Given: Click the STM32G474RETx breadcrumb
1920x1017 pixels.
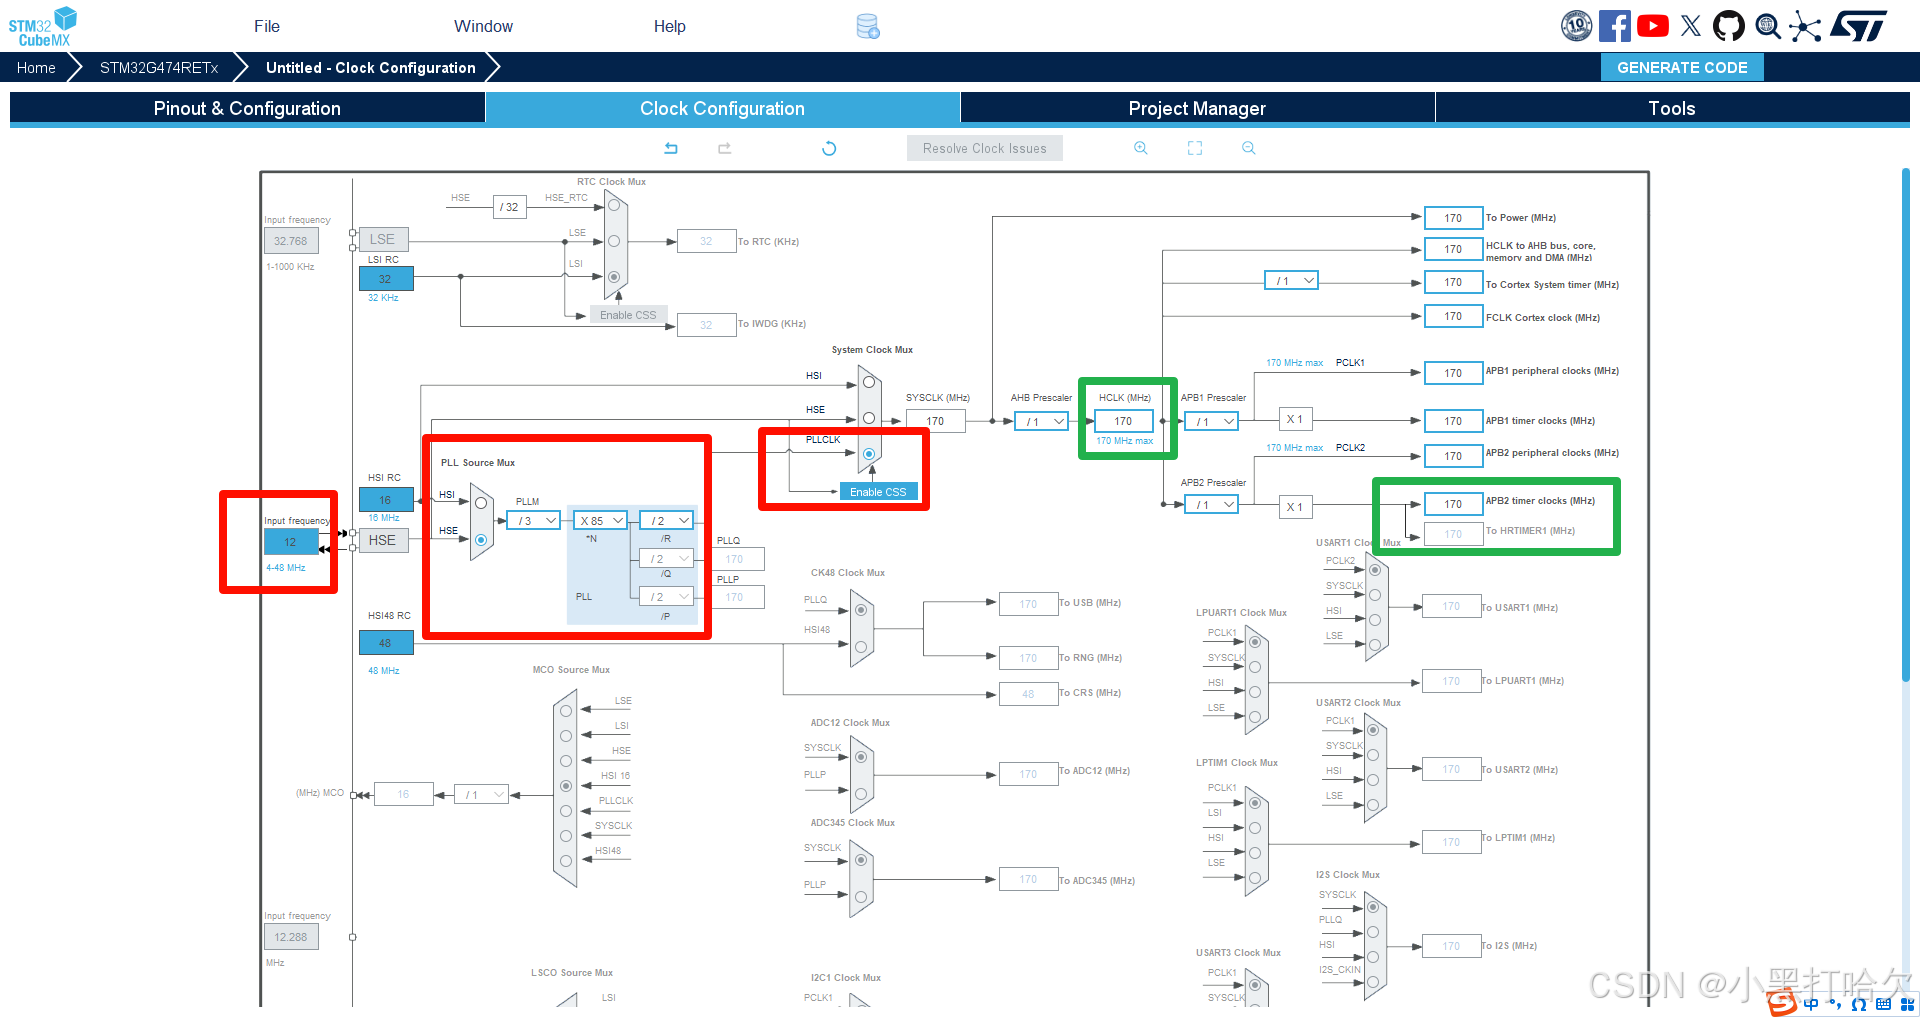Looking at the screenshot, I should click(159, 67).
